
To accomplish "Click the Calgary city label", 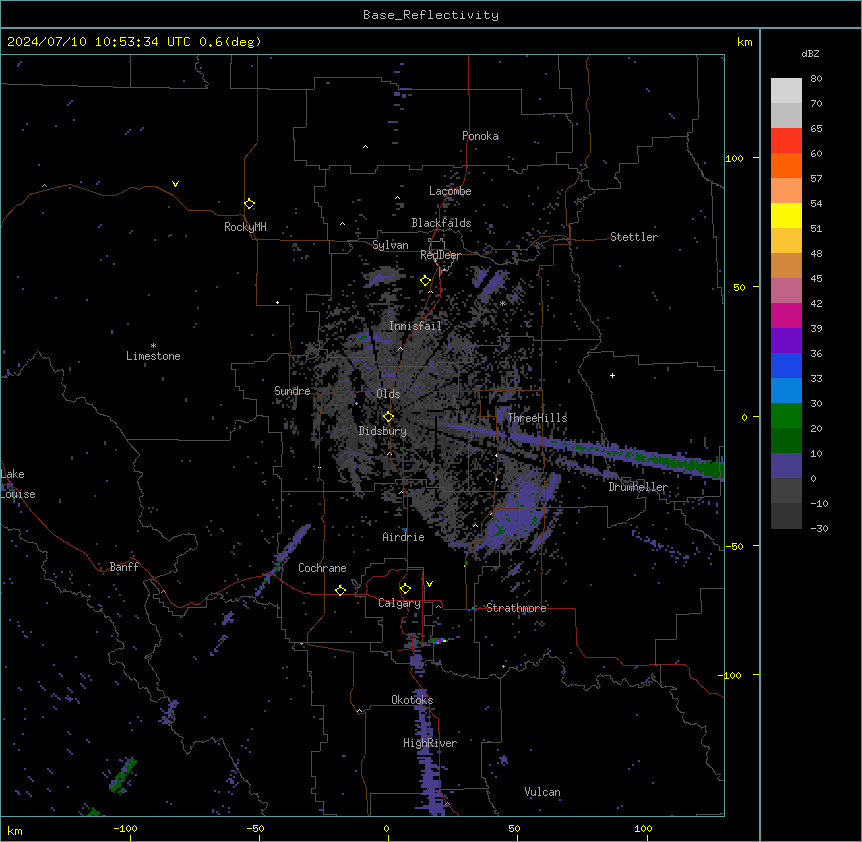I will pos(399,603).
